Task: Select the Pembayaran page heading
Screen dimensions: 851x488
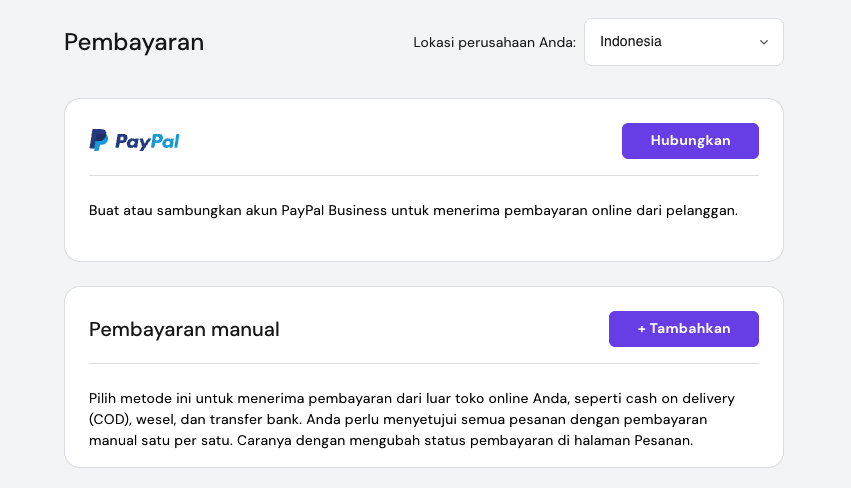Action: pos(134,42)
